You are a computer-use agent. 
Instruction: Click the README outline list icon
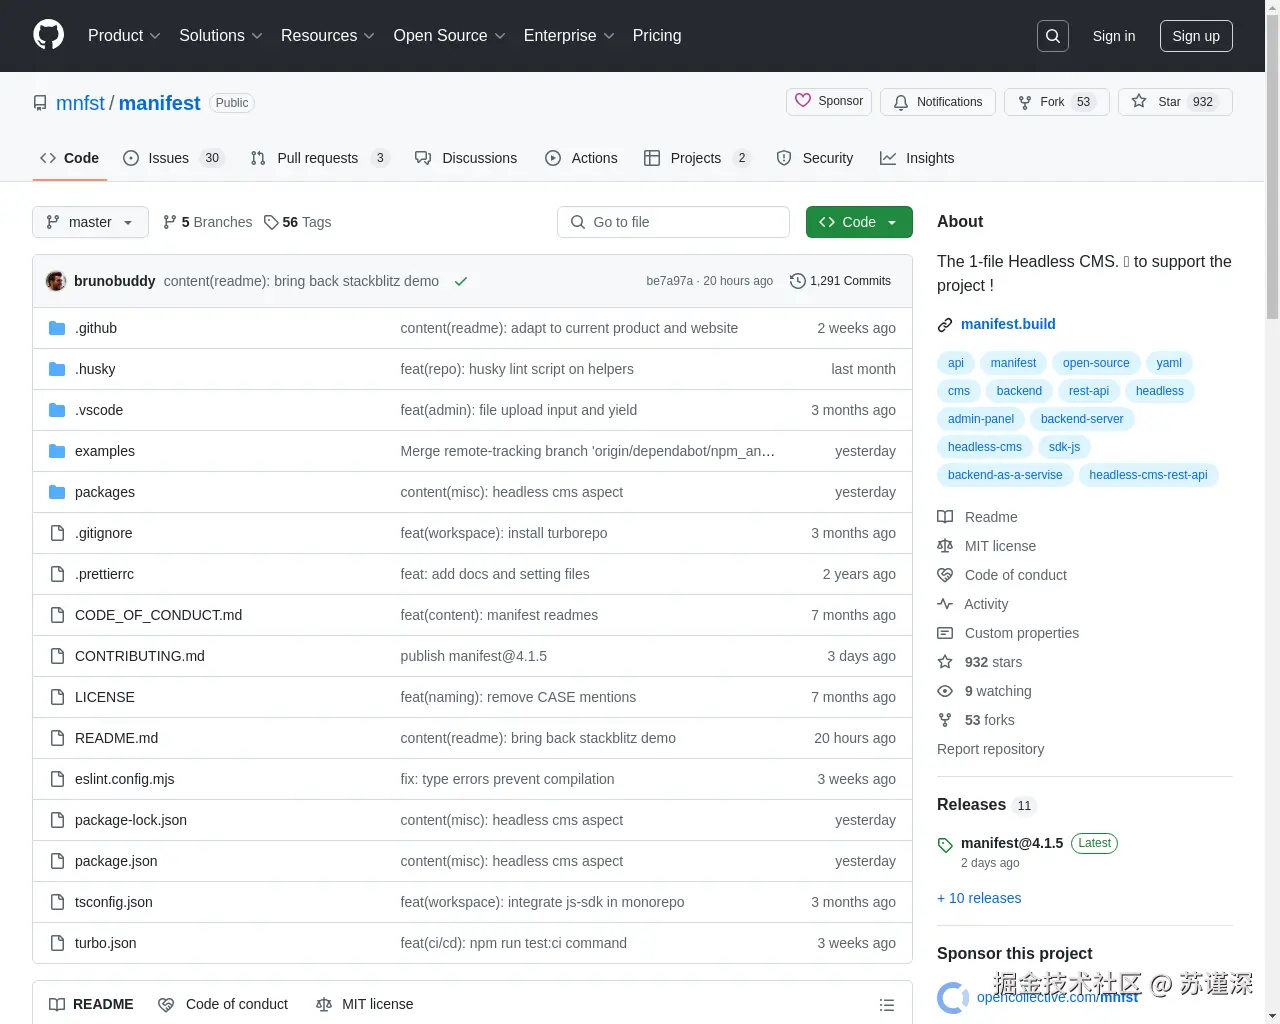886,1005
